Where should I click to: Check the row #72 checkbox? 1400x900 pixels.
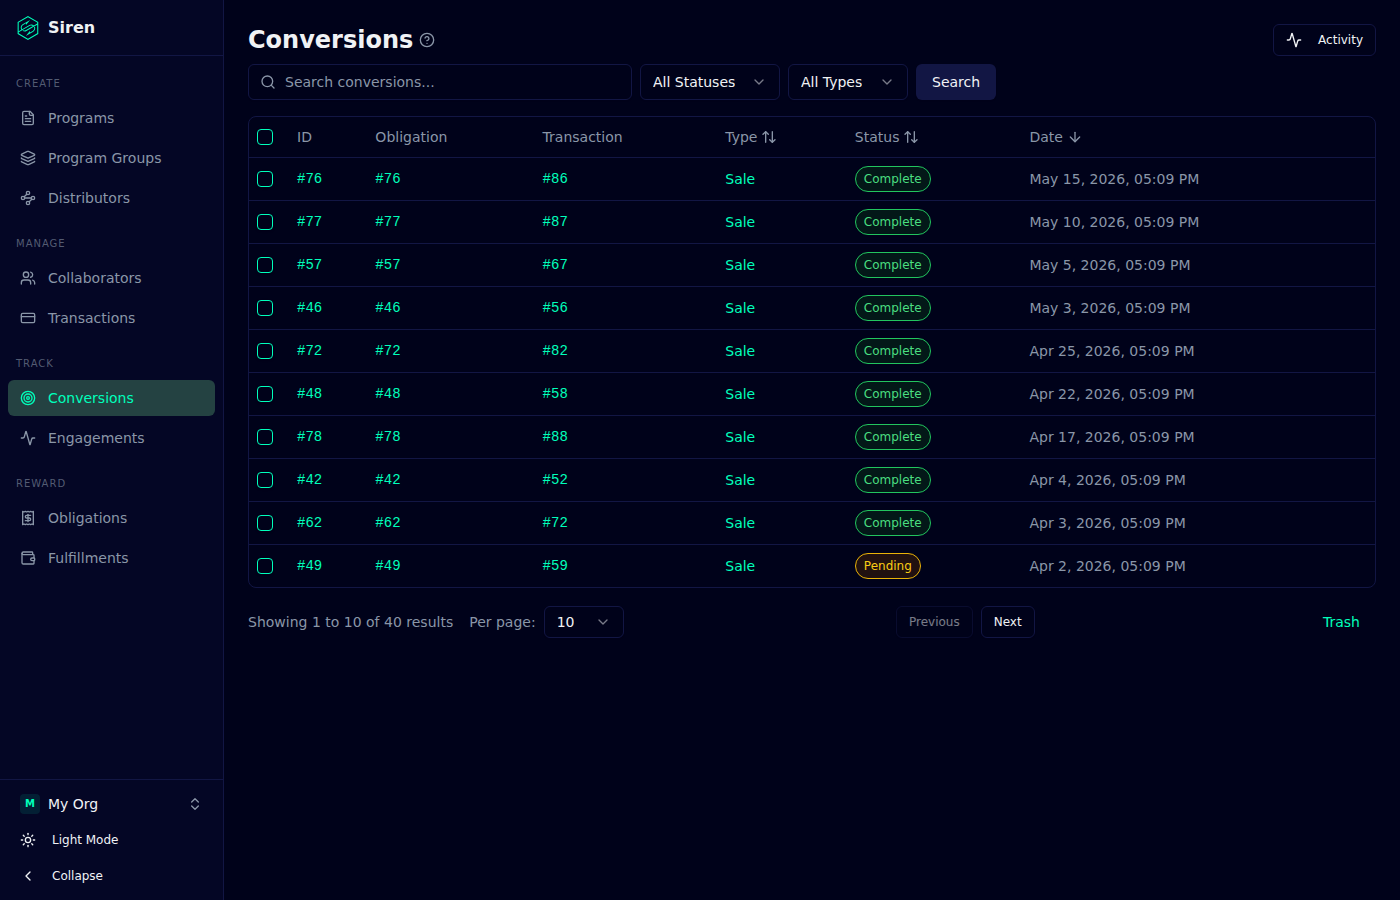[x=265, y=351]
